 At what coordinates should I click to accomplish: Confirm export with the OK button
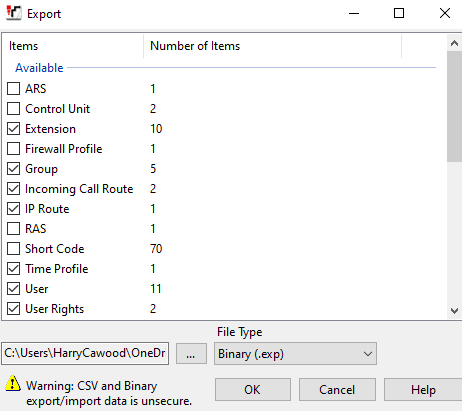pos(253,389)
